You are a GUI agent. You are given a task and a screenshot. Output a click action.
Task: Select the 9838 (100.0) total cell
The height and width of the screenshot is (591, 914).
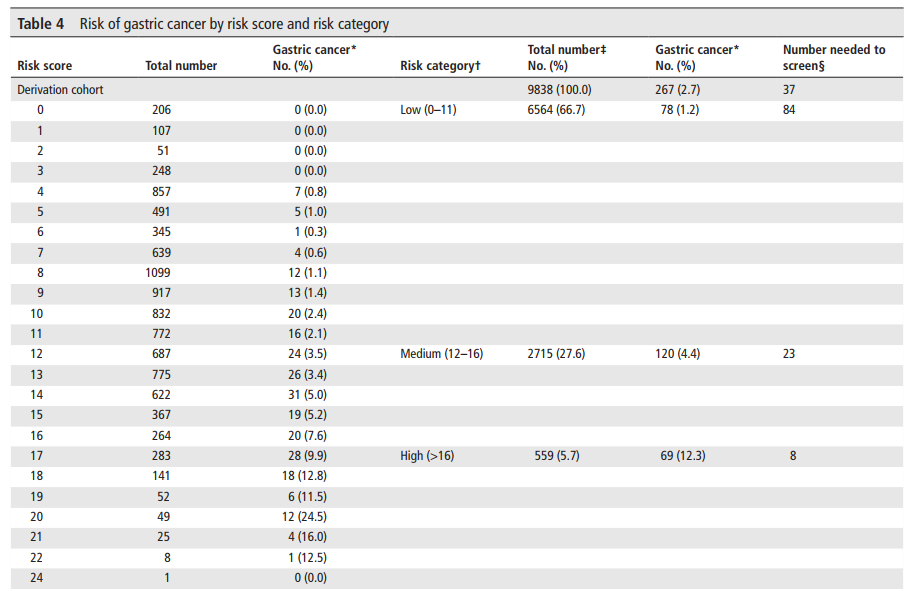[x=559, y=90]
